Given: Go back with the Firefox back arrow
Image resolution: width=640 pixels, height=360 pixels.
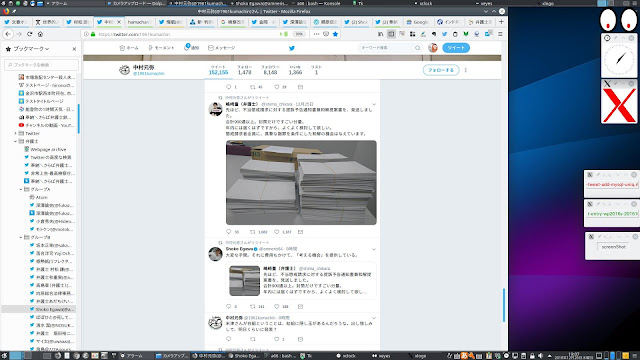Looking at the screenshot, I should (x=8, y=34).
